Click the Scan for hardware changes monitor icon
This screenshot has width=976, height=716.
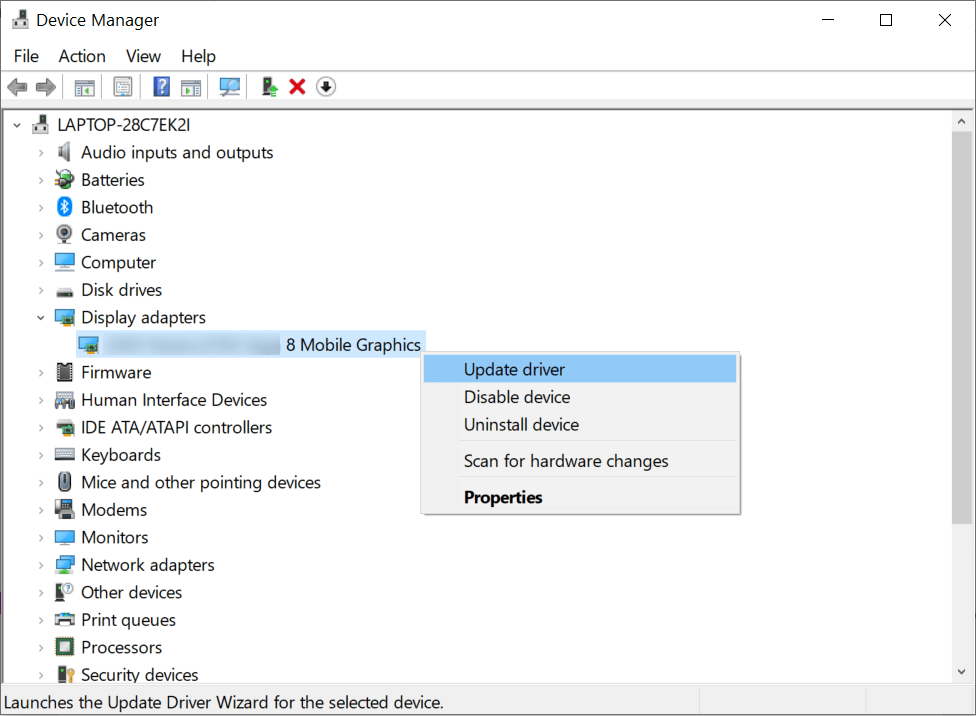tap(230, 87)
